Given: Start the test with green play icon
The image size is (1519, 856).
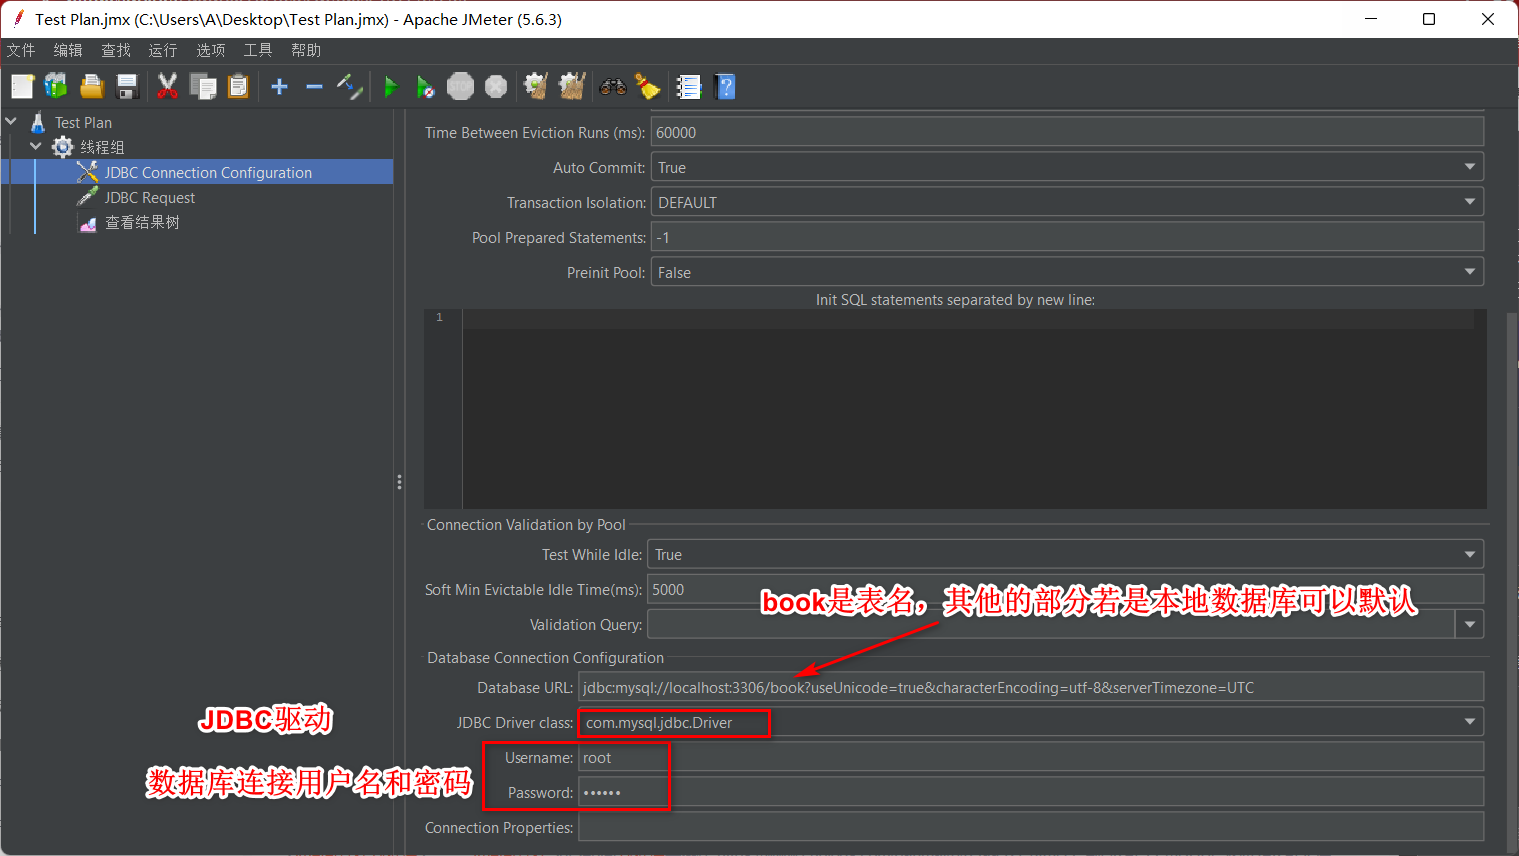Looking at the screenshot, I should pyautogui.click(x=391, y=87).
